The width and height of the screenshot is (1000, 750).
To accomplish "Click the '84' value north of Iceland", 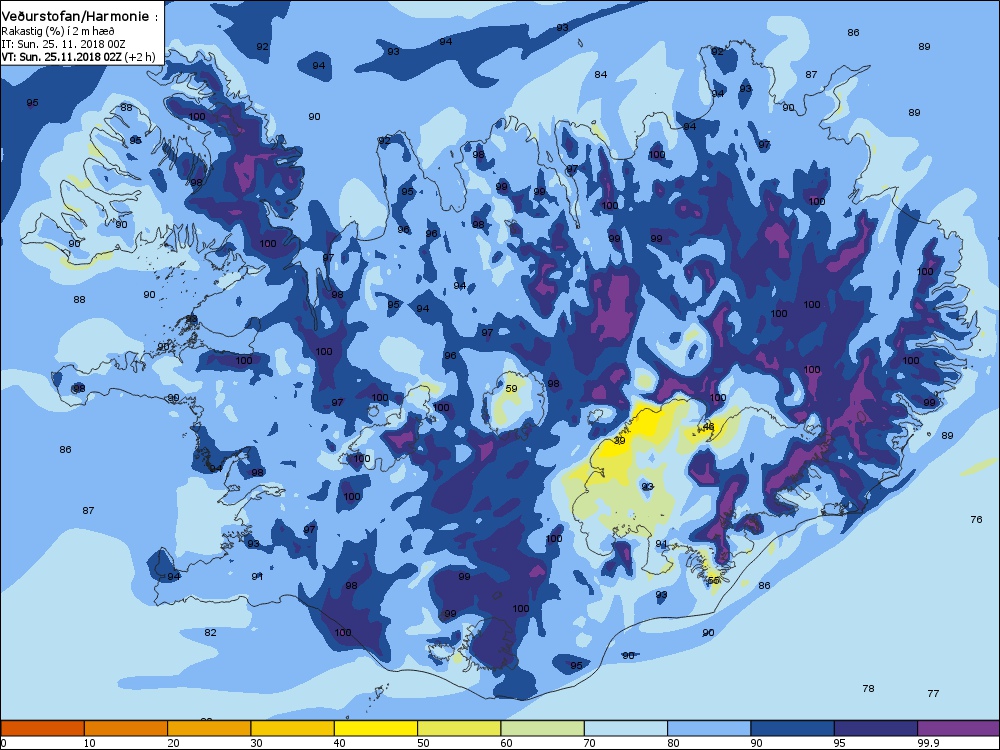I will [601, 75].
